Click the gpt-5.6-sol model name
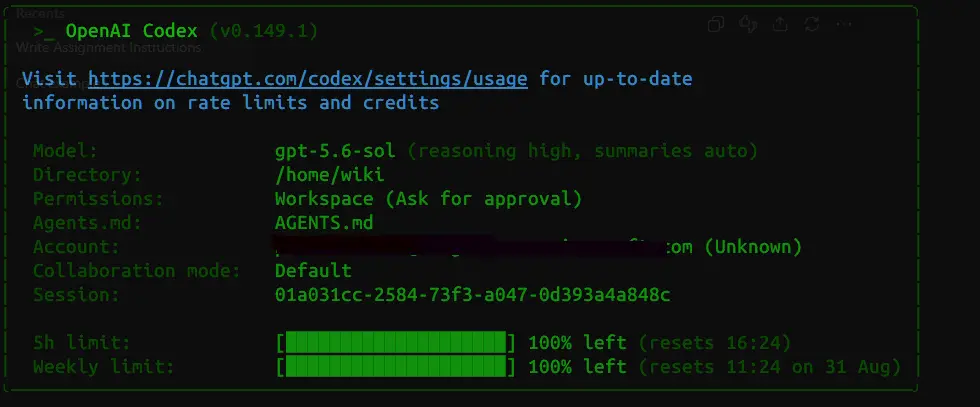The image size is (980, 407). [x=335, y=151]
